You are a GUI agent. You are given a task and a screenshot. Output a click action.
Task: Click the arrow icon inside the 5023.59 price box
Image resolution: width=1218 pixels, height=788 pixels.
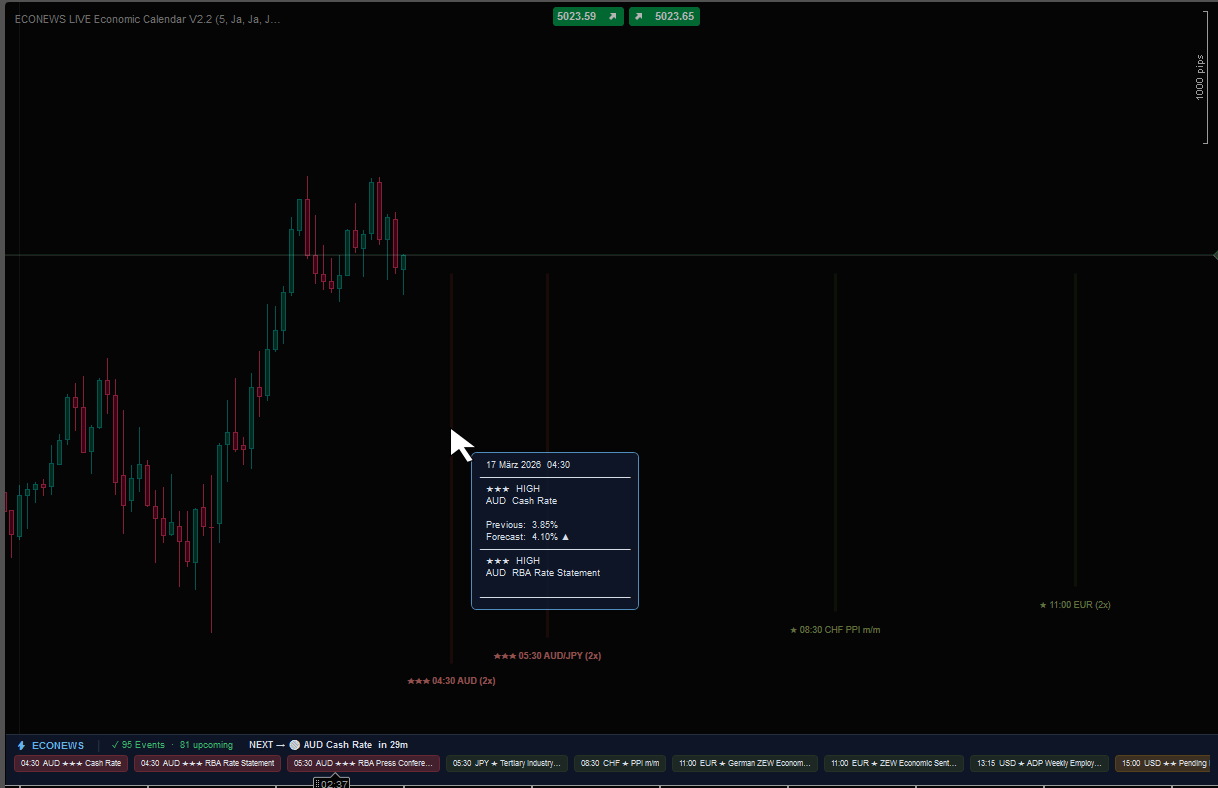612,16
